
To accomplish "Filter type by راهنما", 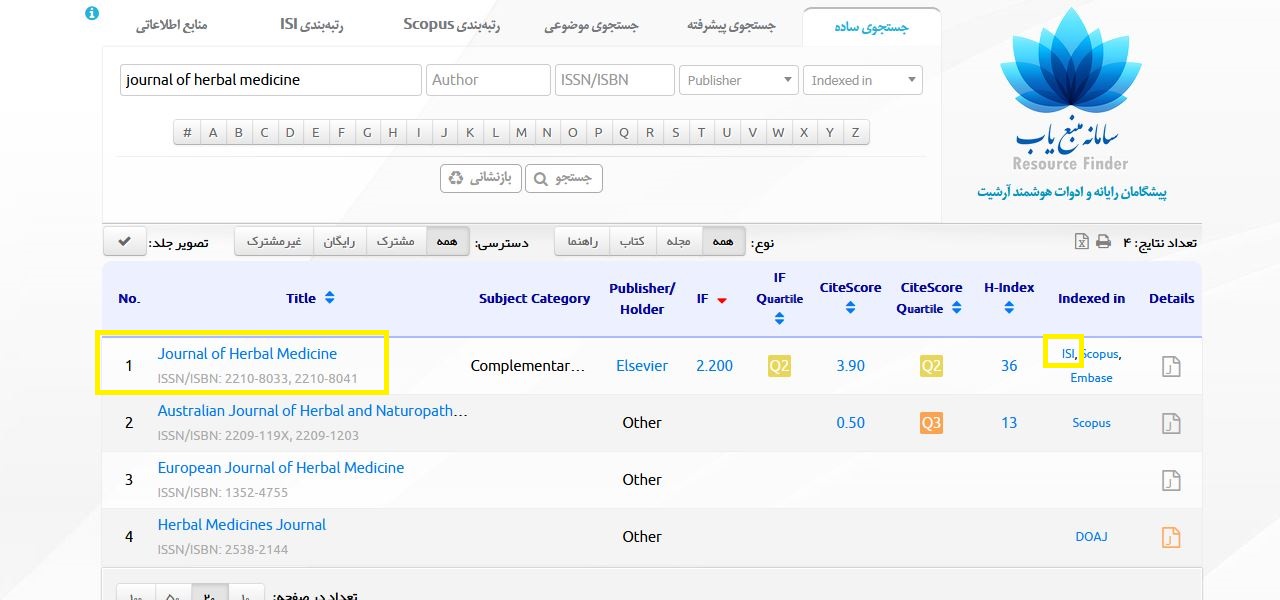I will pos(582,241).
